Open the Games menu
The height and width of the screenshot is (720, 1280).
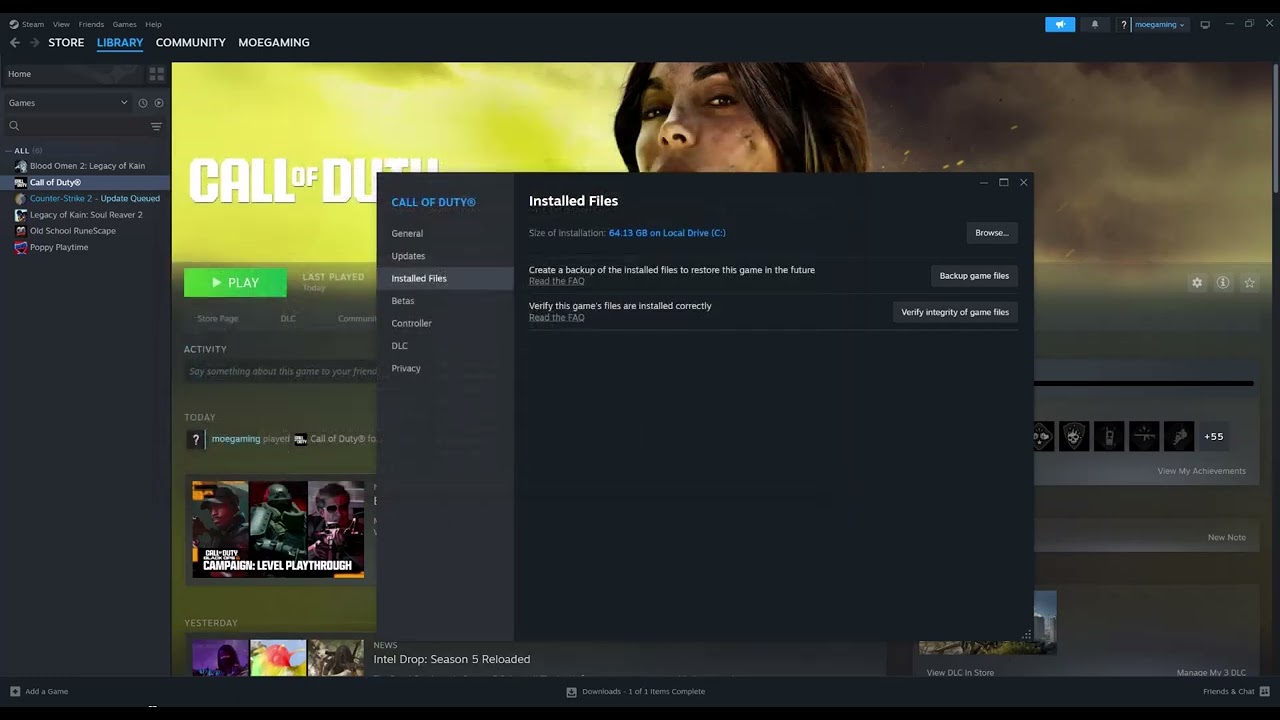pos(124,24)
